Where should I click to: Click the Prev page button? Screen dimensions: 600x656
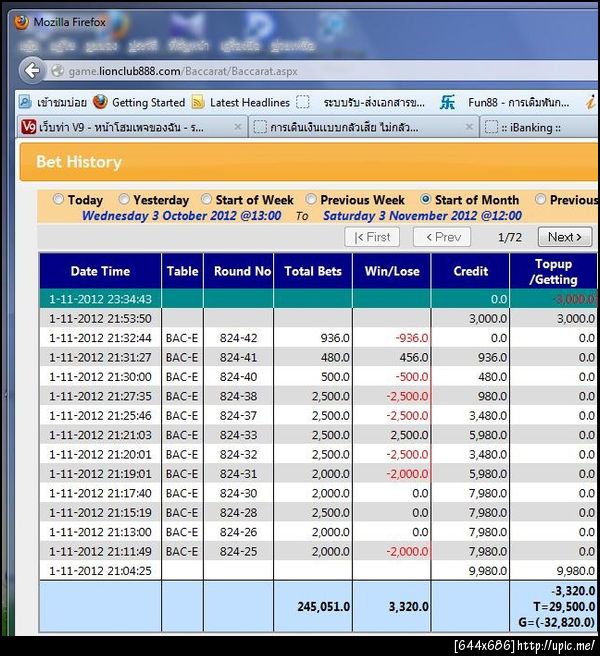442,237
